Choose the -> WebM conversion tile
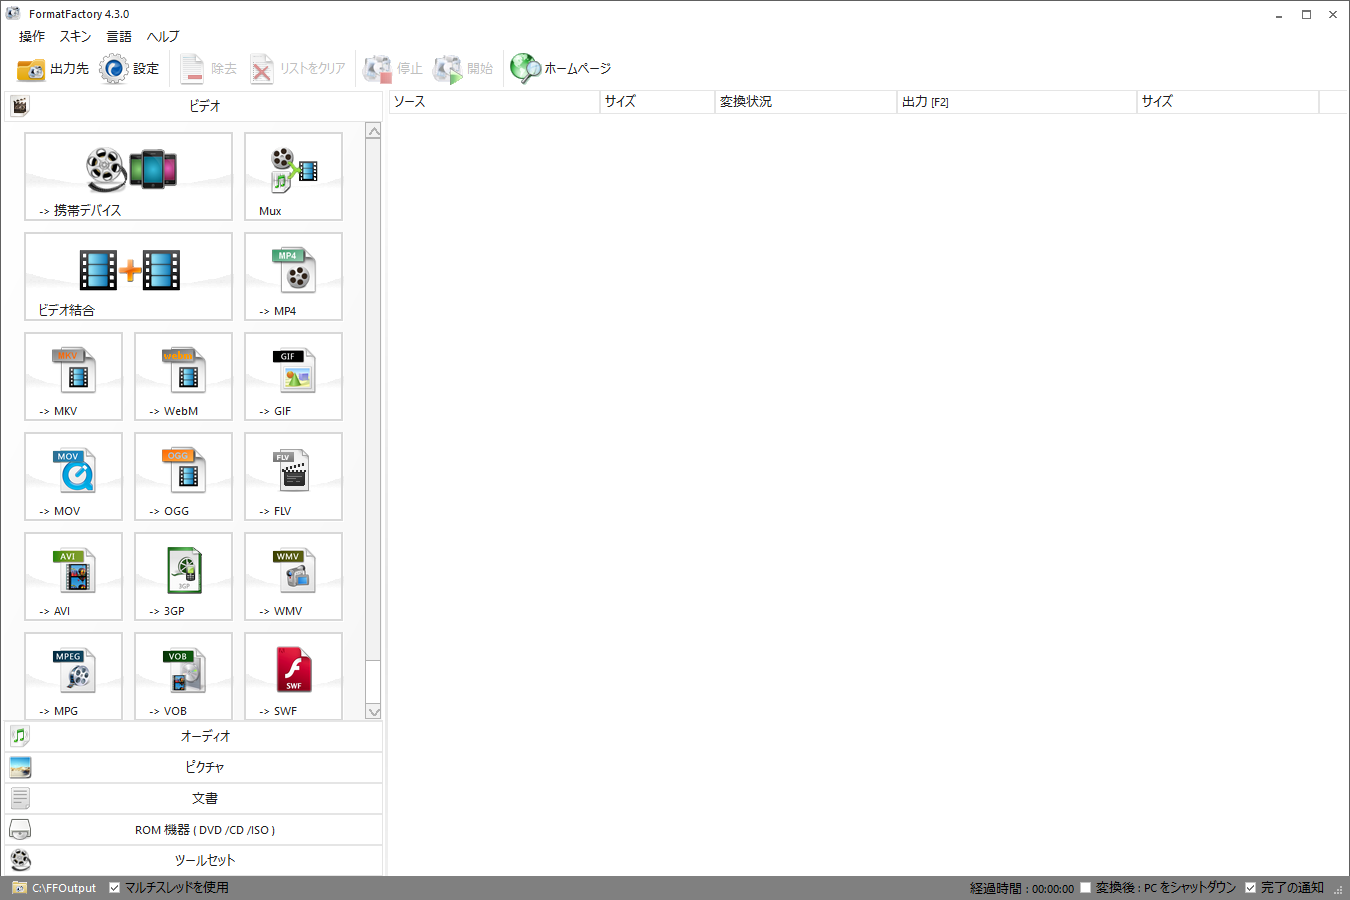1350x900 pixels. click(183, 376)
